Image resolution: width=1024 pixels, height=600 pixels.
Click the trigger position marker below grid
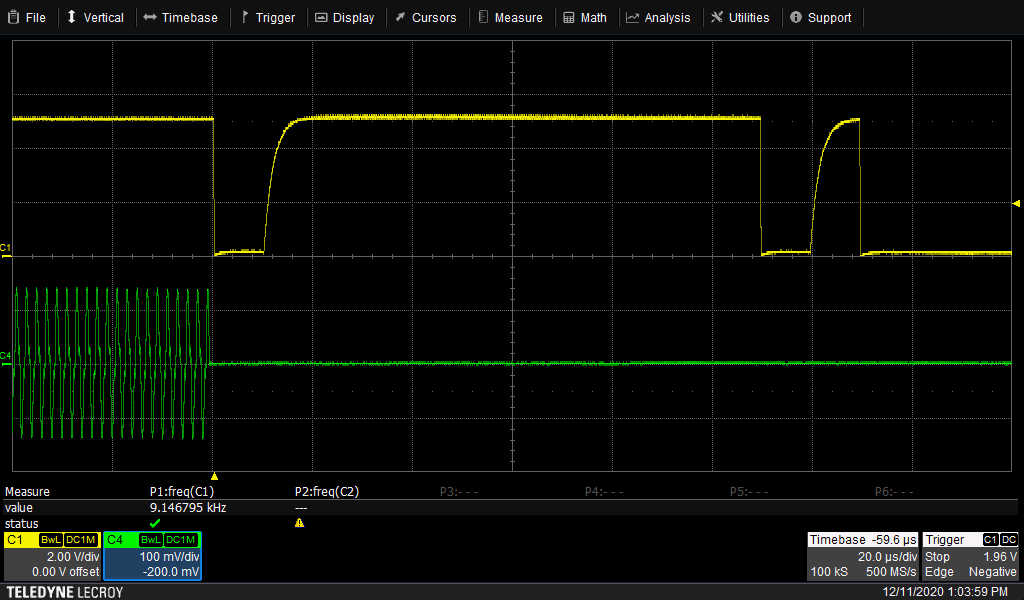(214, 476)
